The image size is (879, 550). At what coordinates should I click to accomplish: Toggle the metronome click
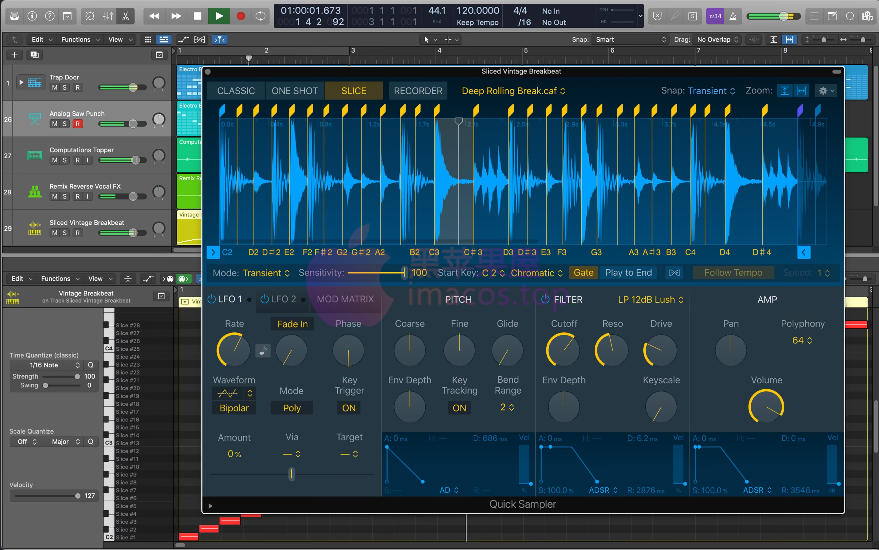tap(733, 16)
